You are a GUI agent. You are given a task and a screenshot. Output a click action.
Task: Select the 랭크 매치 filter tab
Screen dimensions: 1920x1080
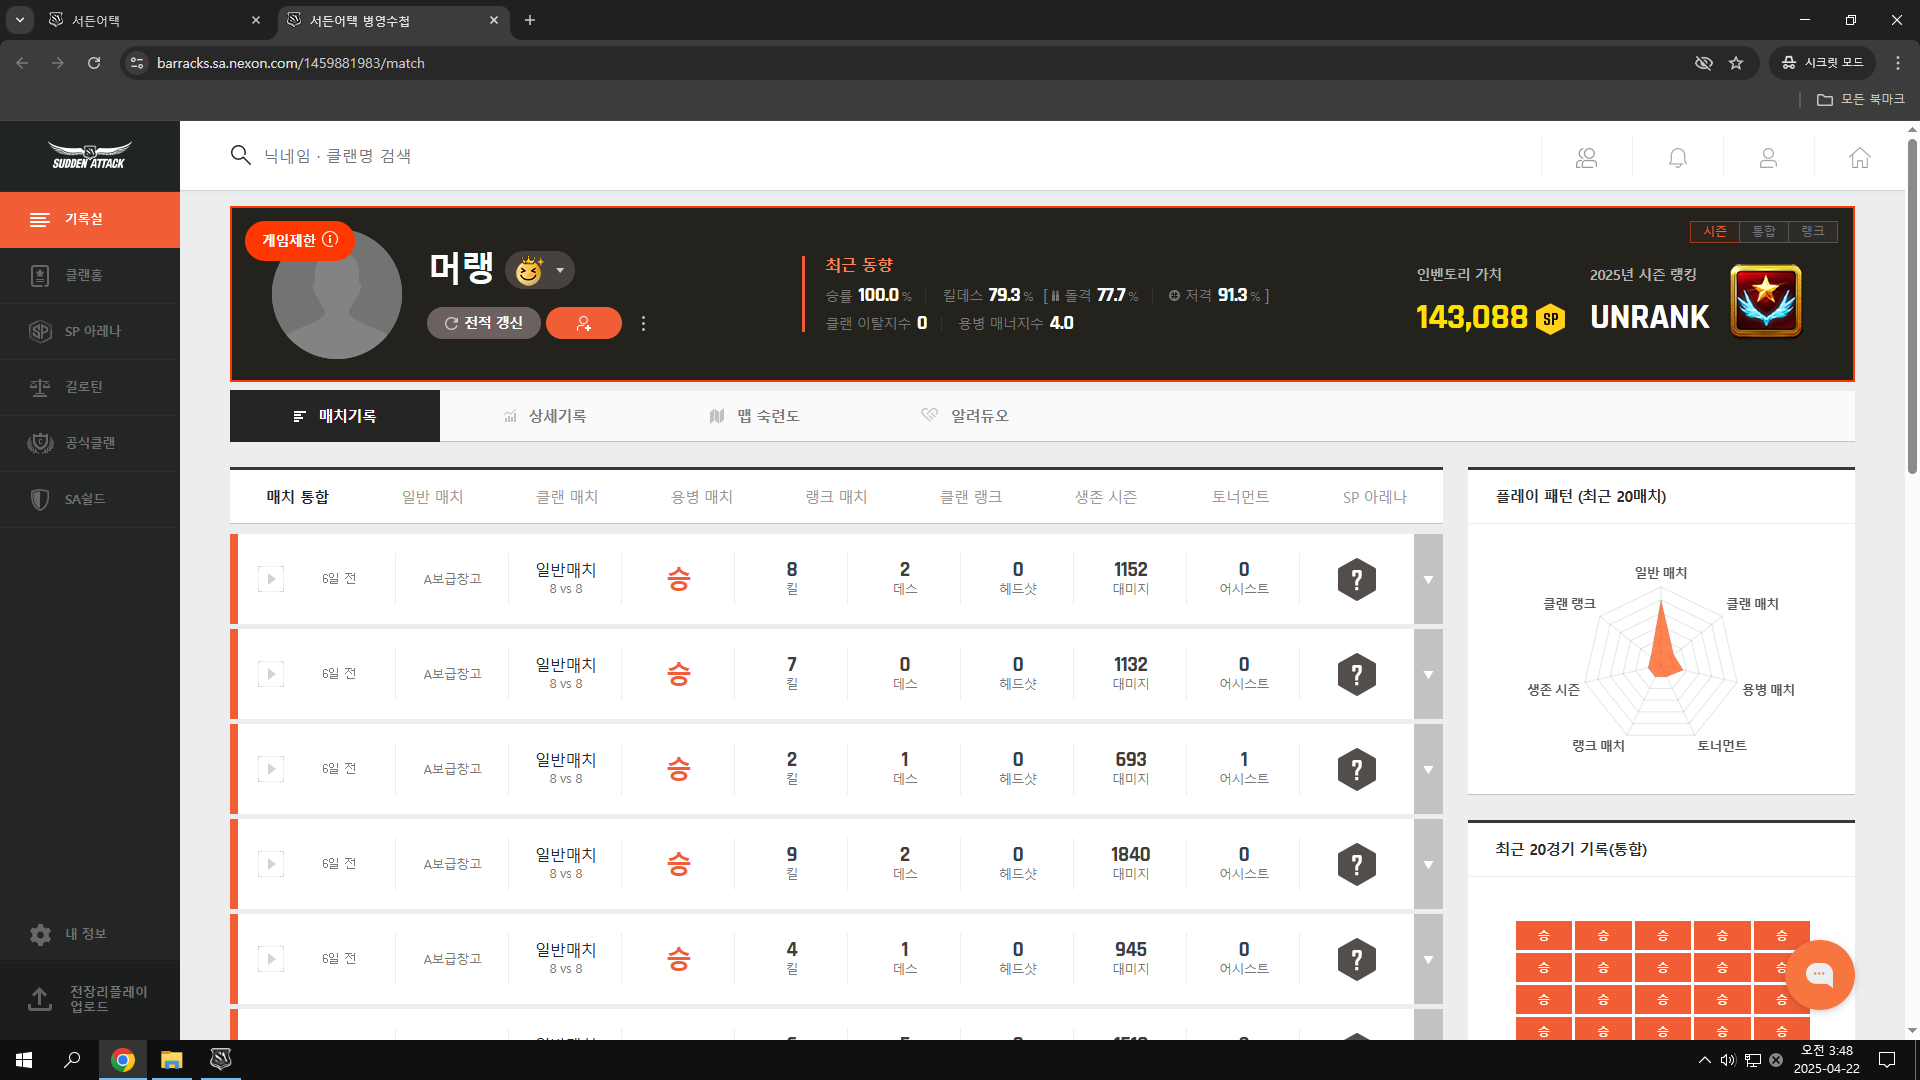(836, 497)
